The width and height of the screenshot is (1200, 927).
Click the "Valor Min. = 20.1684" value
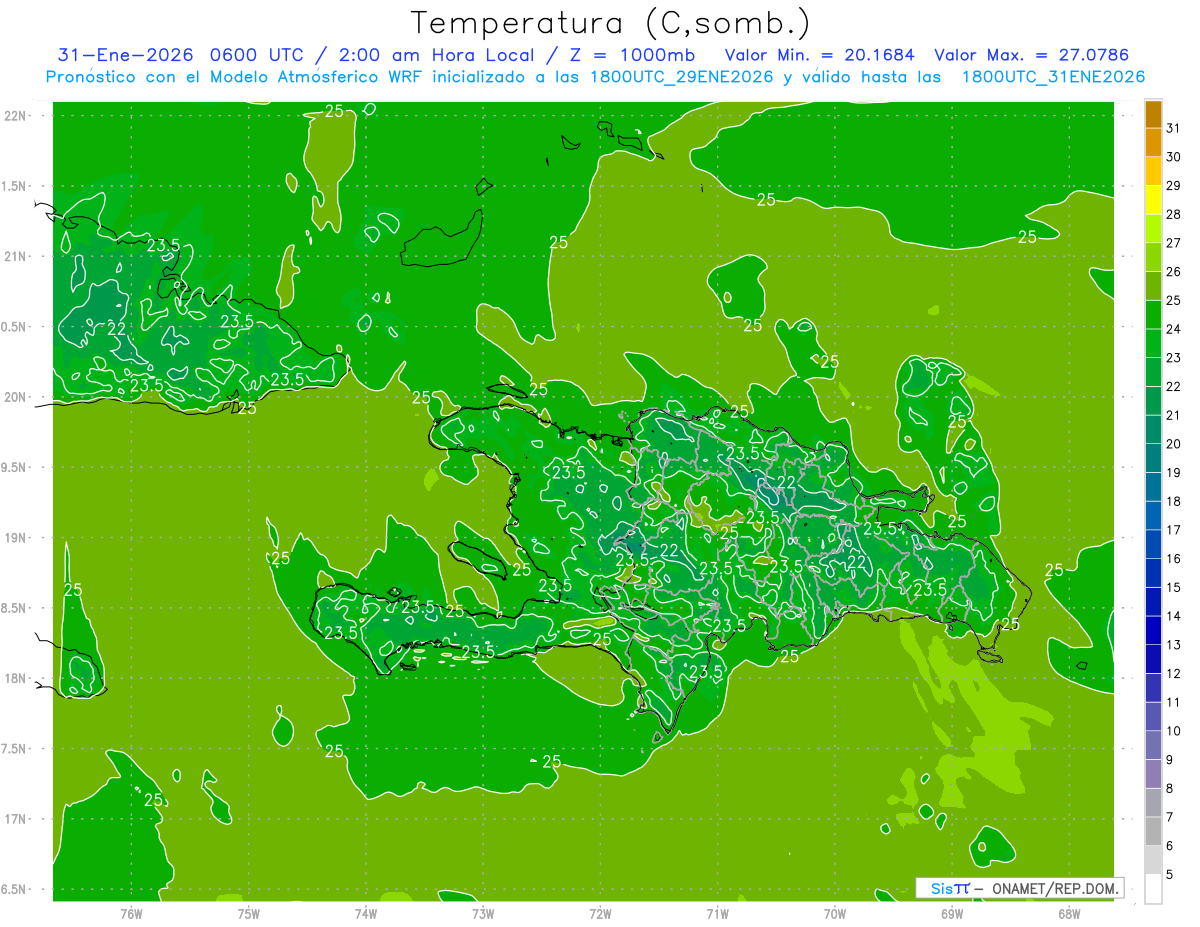(819, 54)
